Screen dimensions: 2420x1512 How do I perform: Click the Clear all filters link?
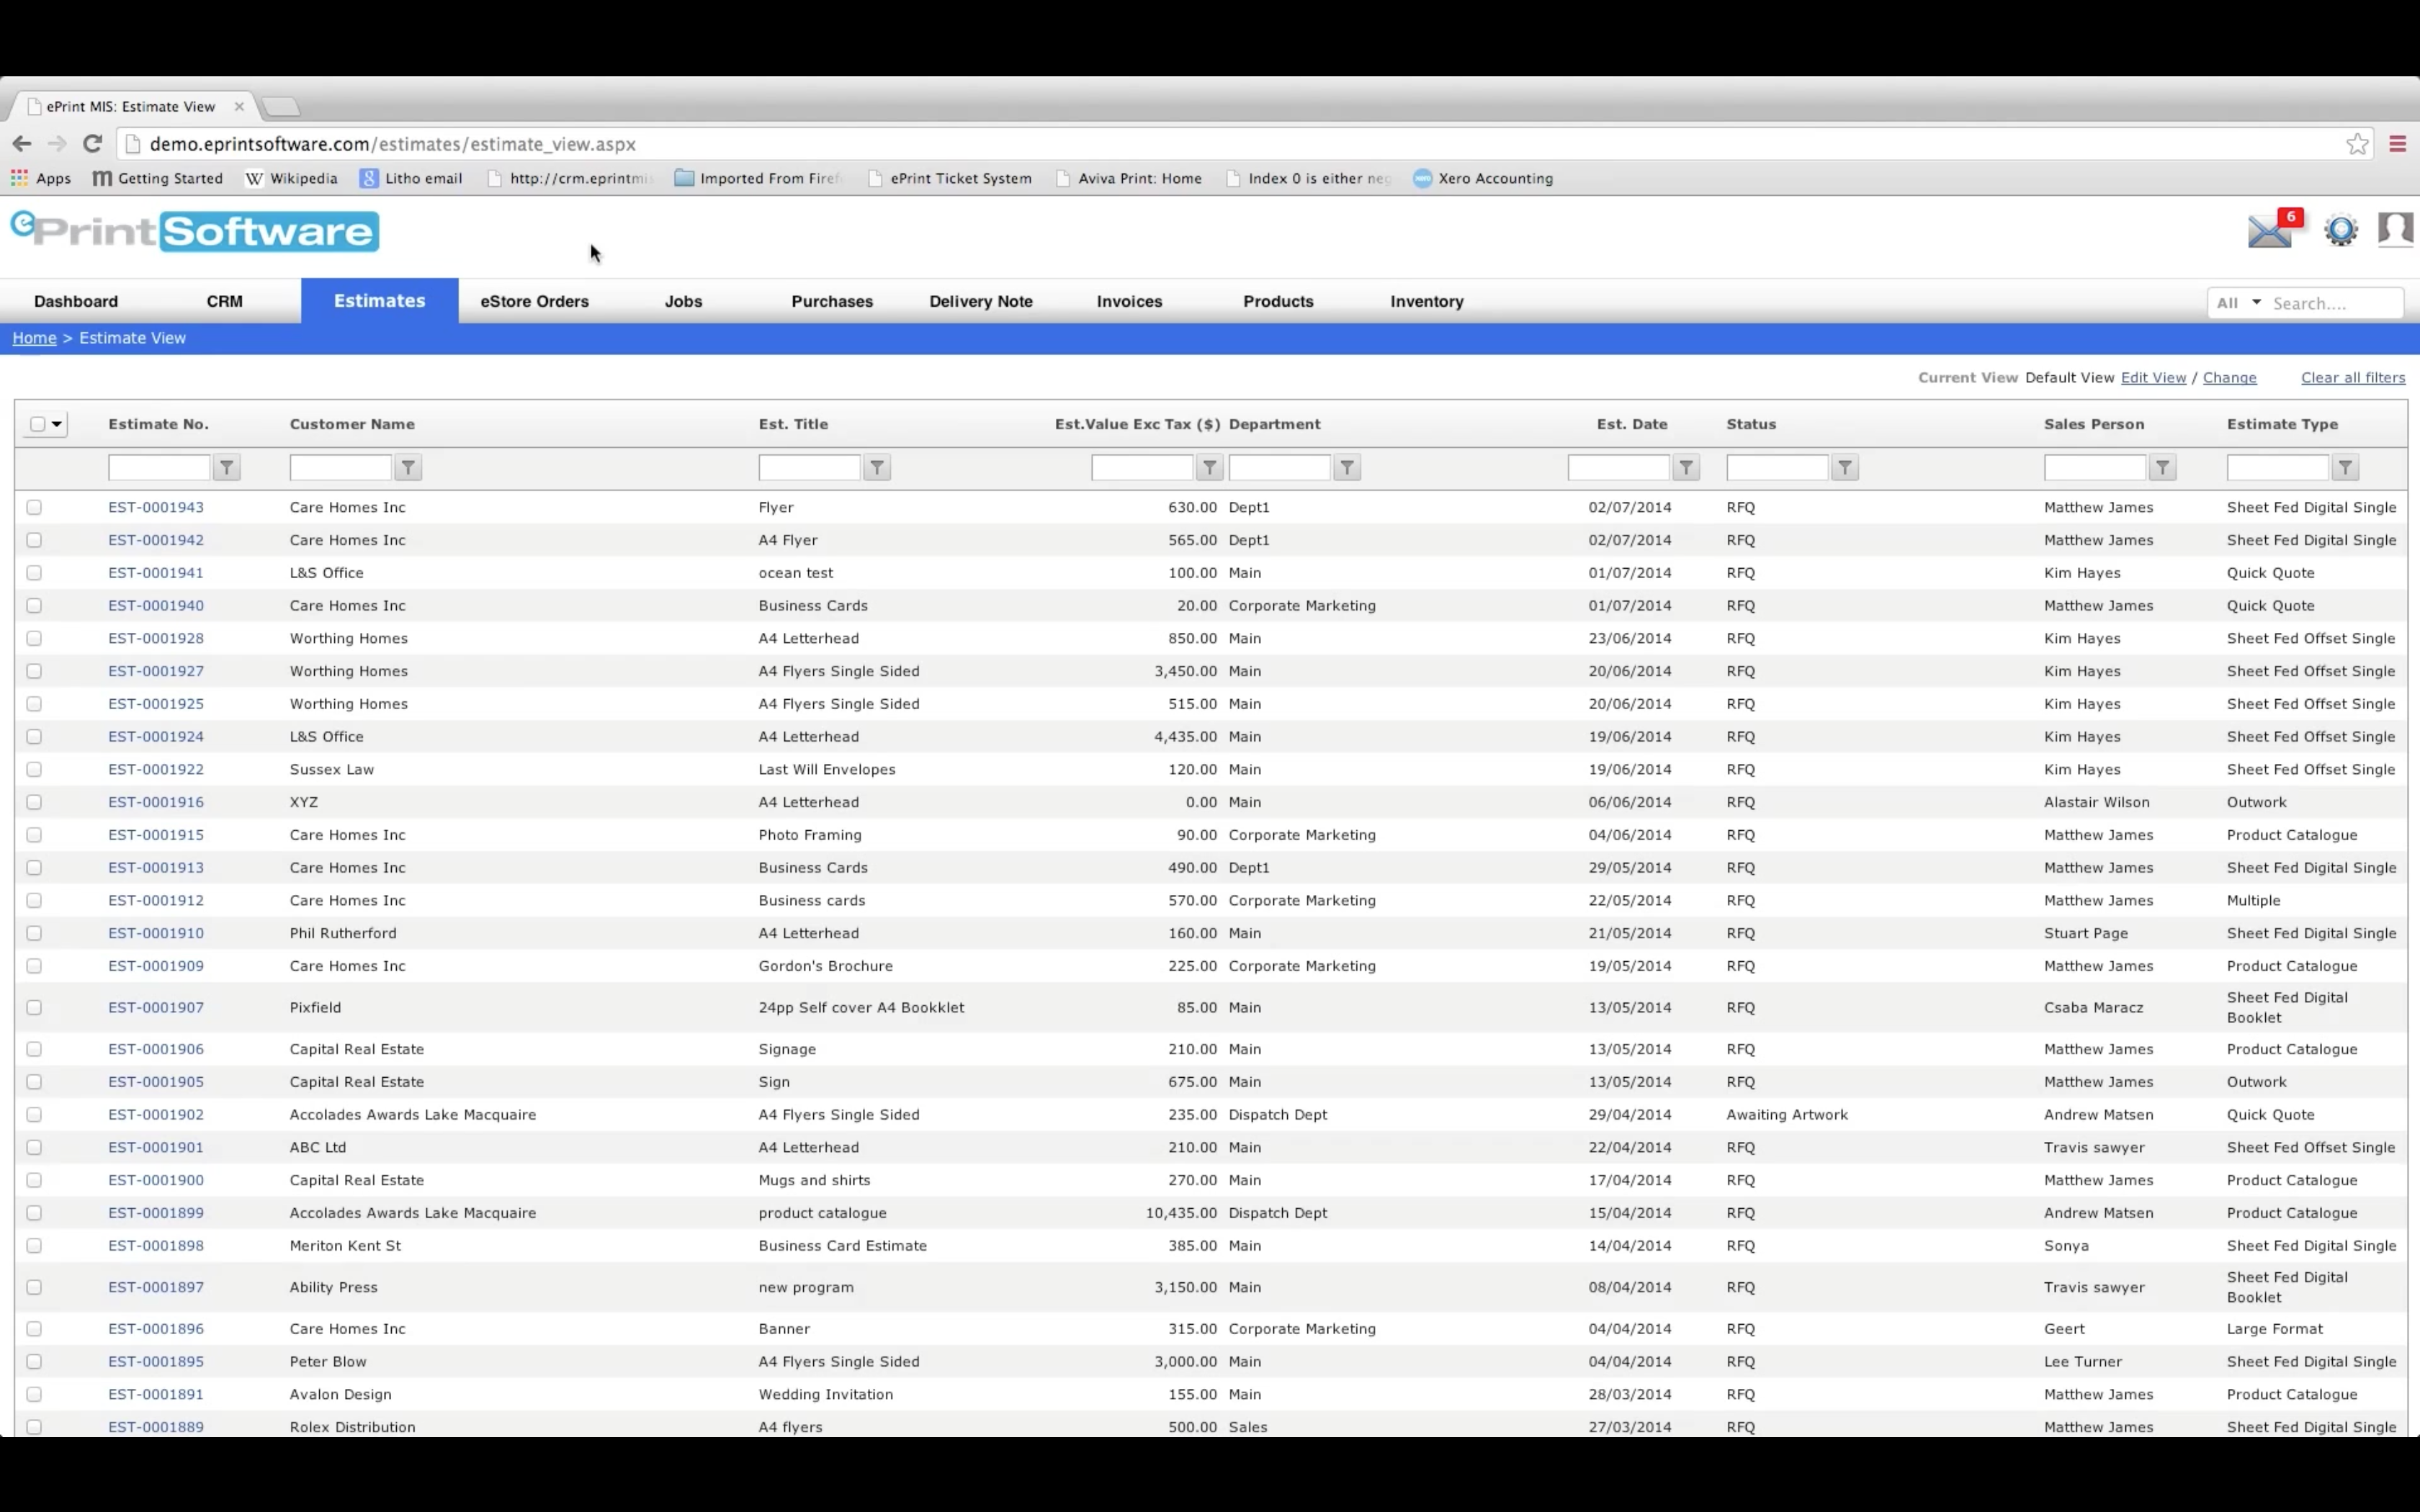click(2352, 377)
